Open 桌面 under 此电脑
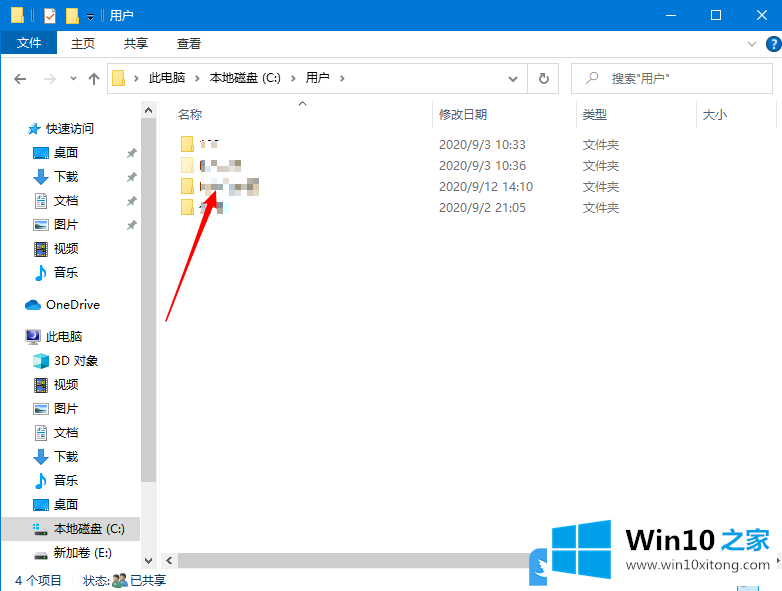 [x=66, y=504]
